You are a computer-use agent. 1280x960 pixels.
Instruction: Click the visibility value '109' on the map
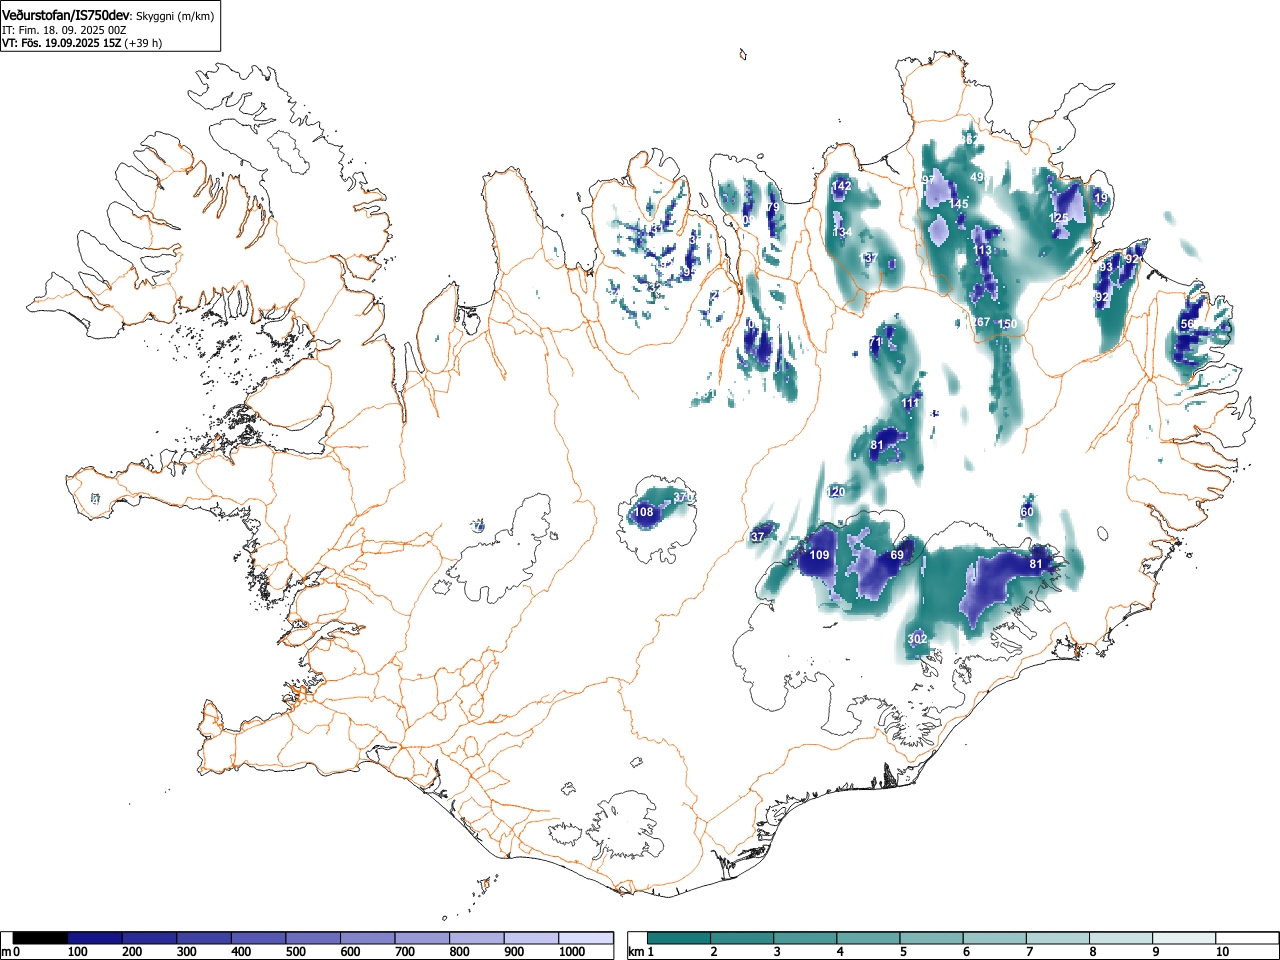tap(819, 555)
